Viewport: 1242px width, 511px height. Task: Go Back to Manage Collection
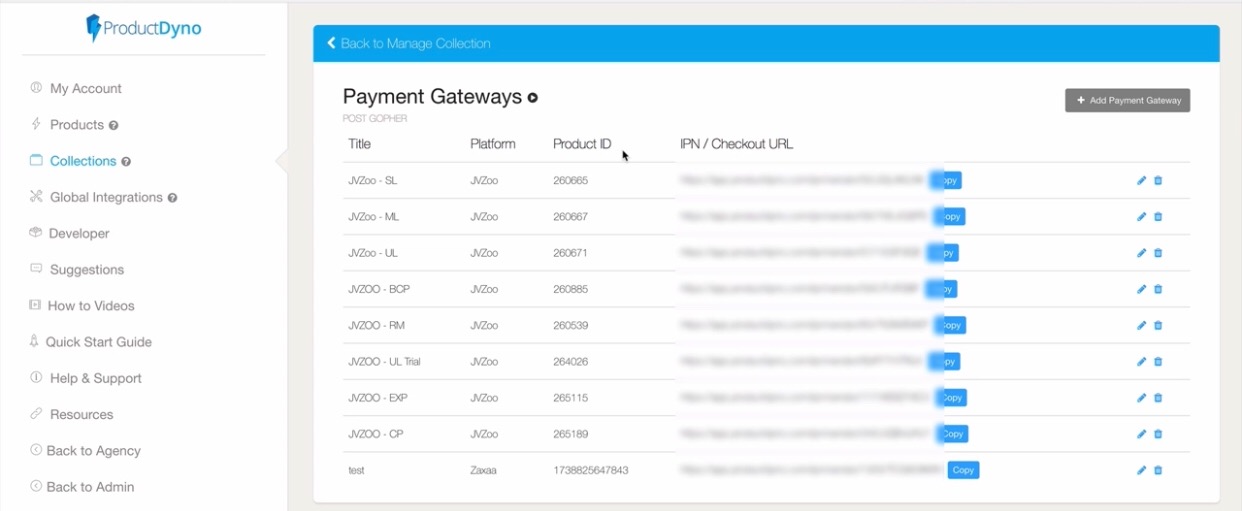click(409, 44)
